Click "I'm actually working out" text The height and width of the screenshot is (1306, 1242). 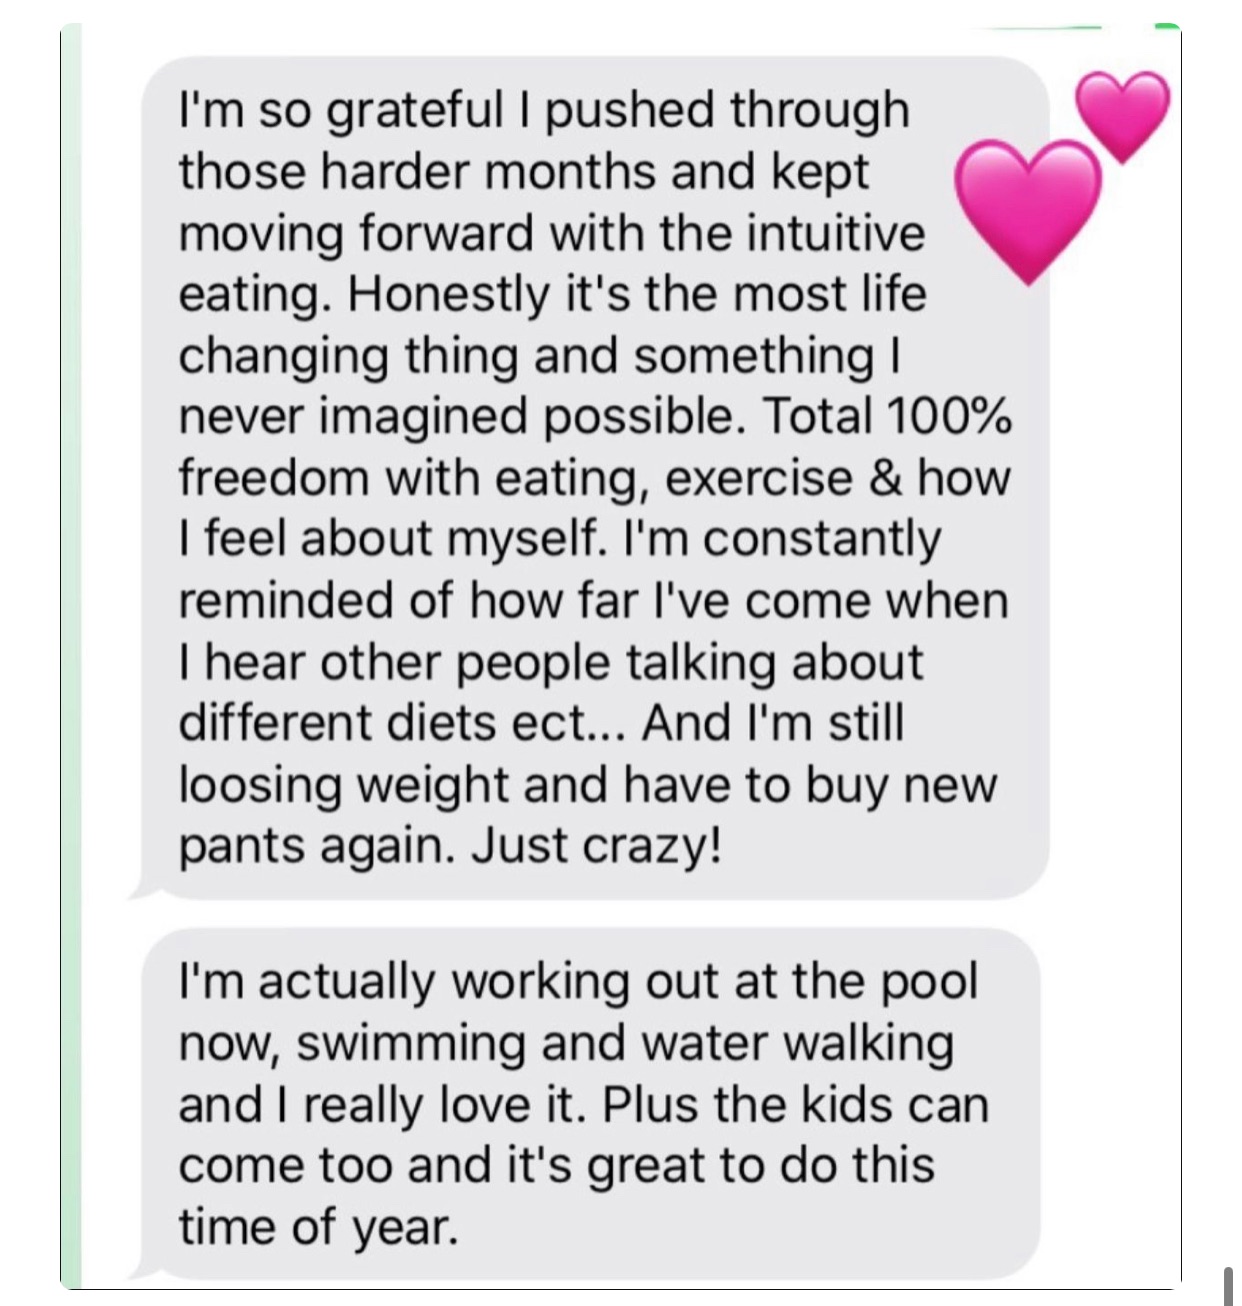(400, 983)
